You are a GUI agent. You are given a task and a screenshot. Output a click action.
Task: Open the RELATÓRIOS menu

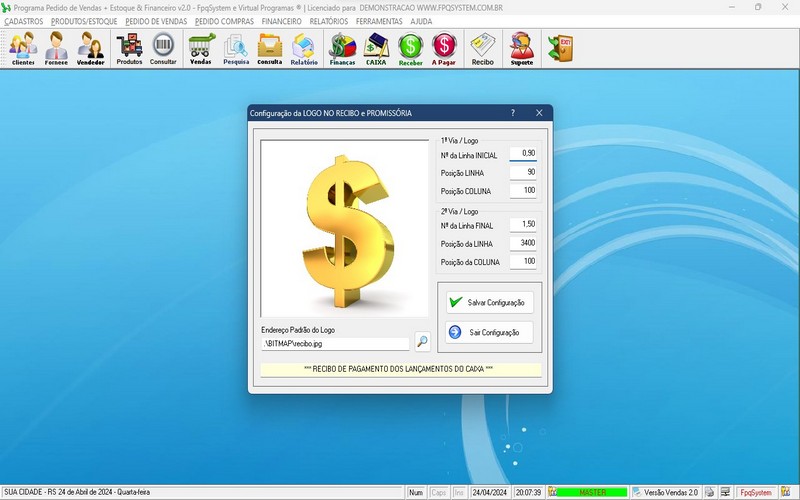pyautogui.click(x=329, y=21)
